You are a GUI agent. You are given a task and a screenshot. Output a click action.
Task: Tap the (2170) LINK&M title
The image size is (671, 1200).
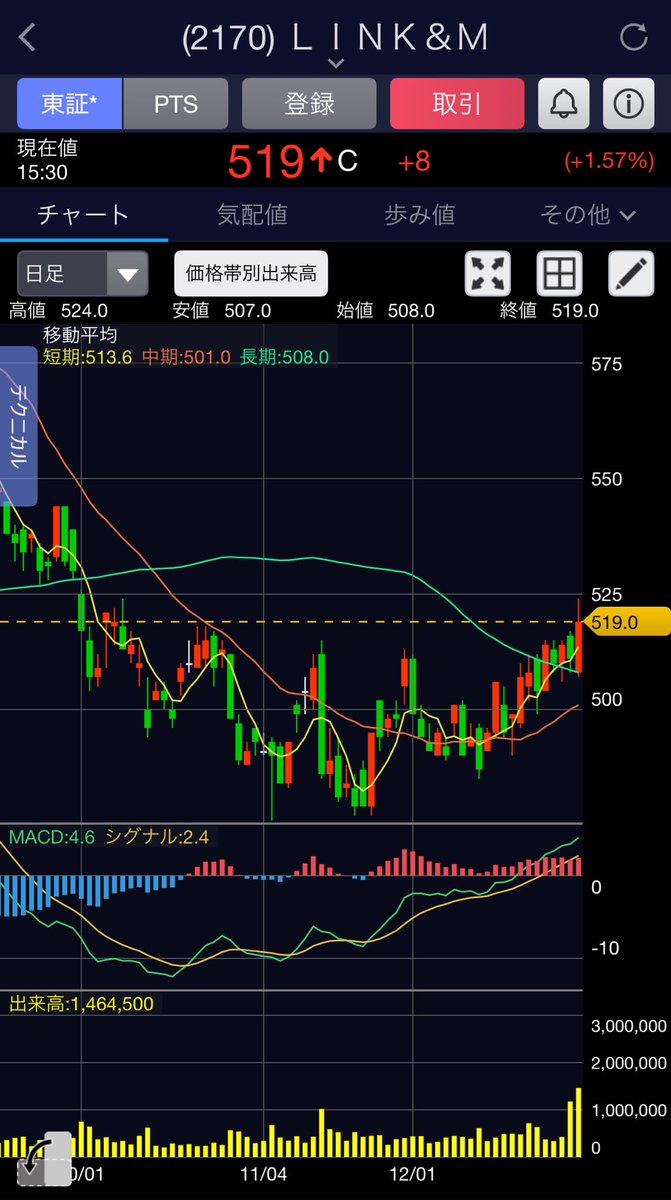tap(336, 37)
